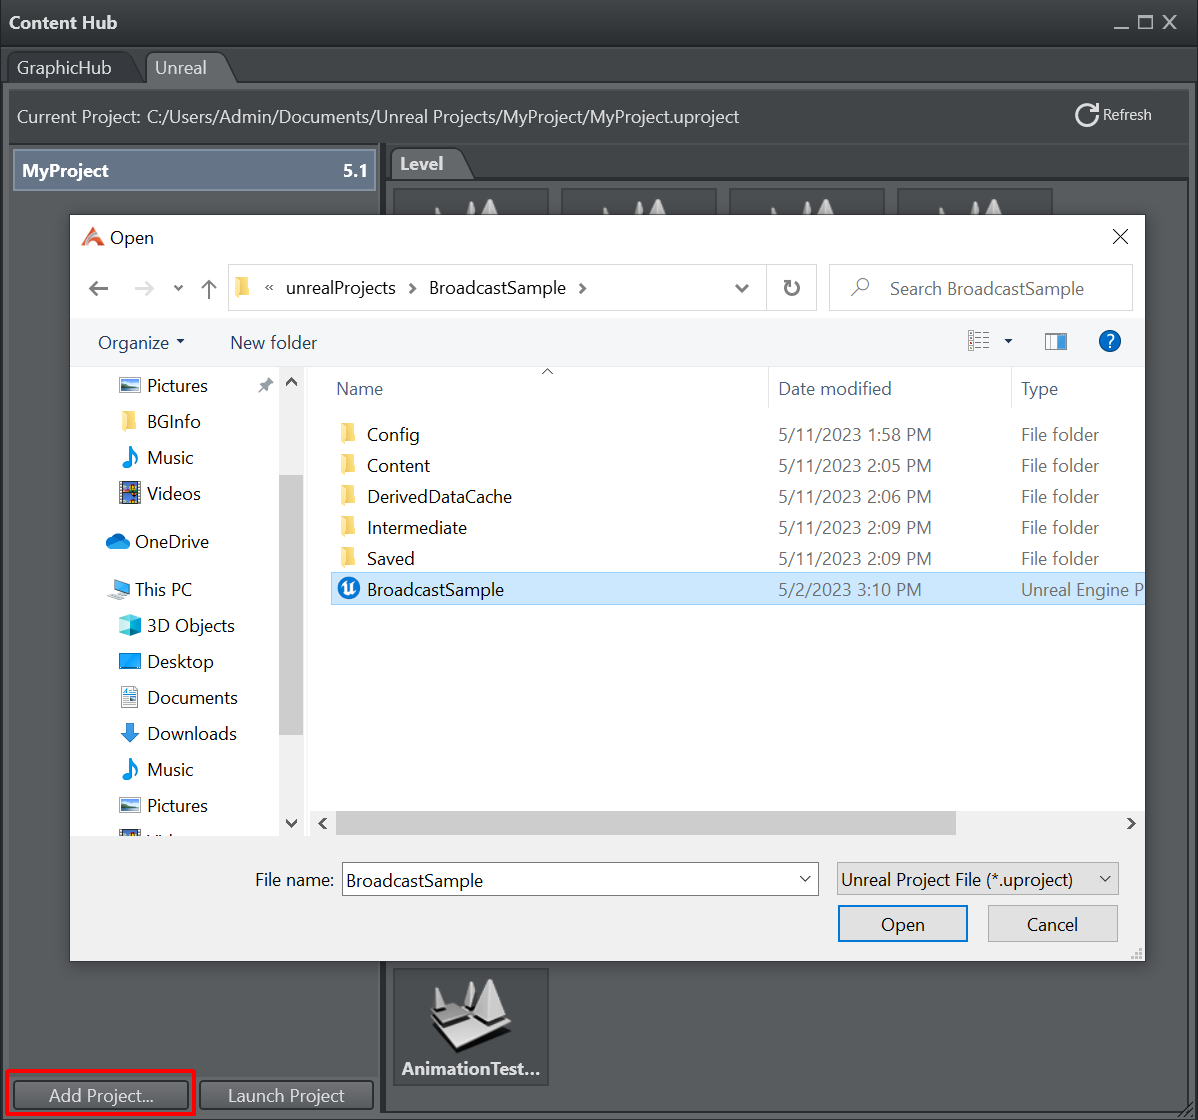The image size is (1198, 1120).
Task: Change the view layout icon
Action: (x=979, y=342)
